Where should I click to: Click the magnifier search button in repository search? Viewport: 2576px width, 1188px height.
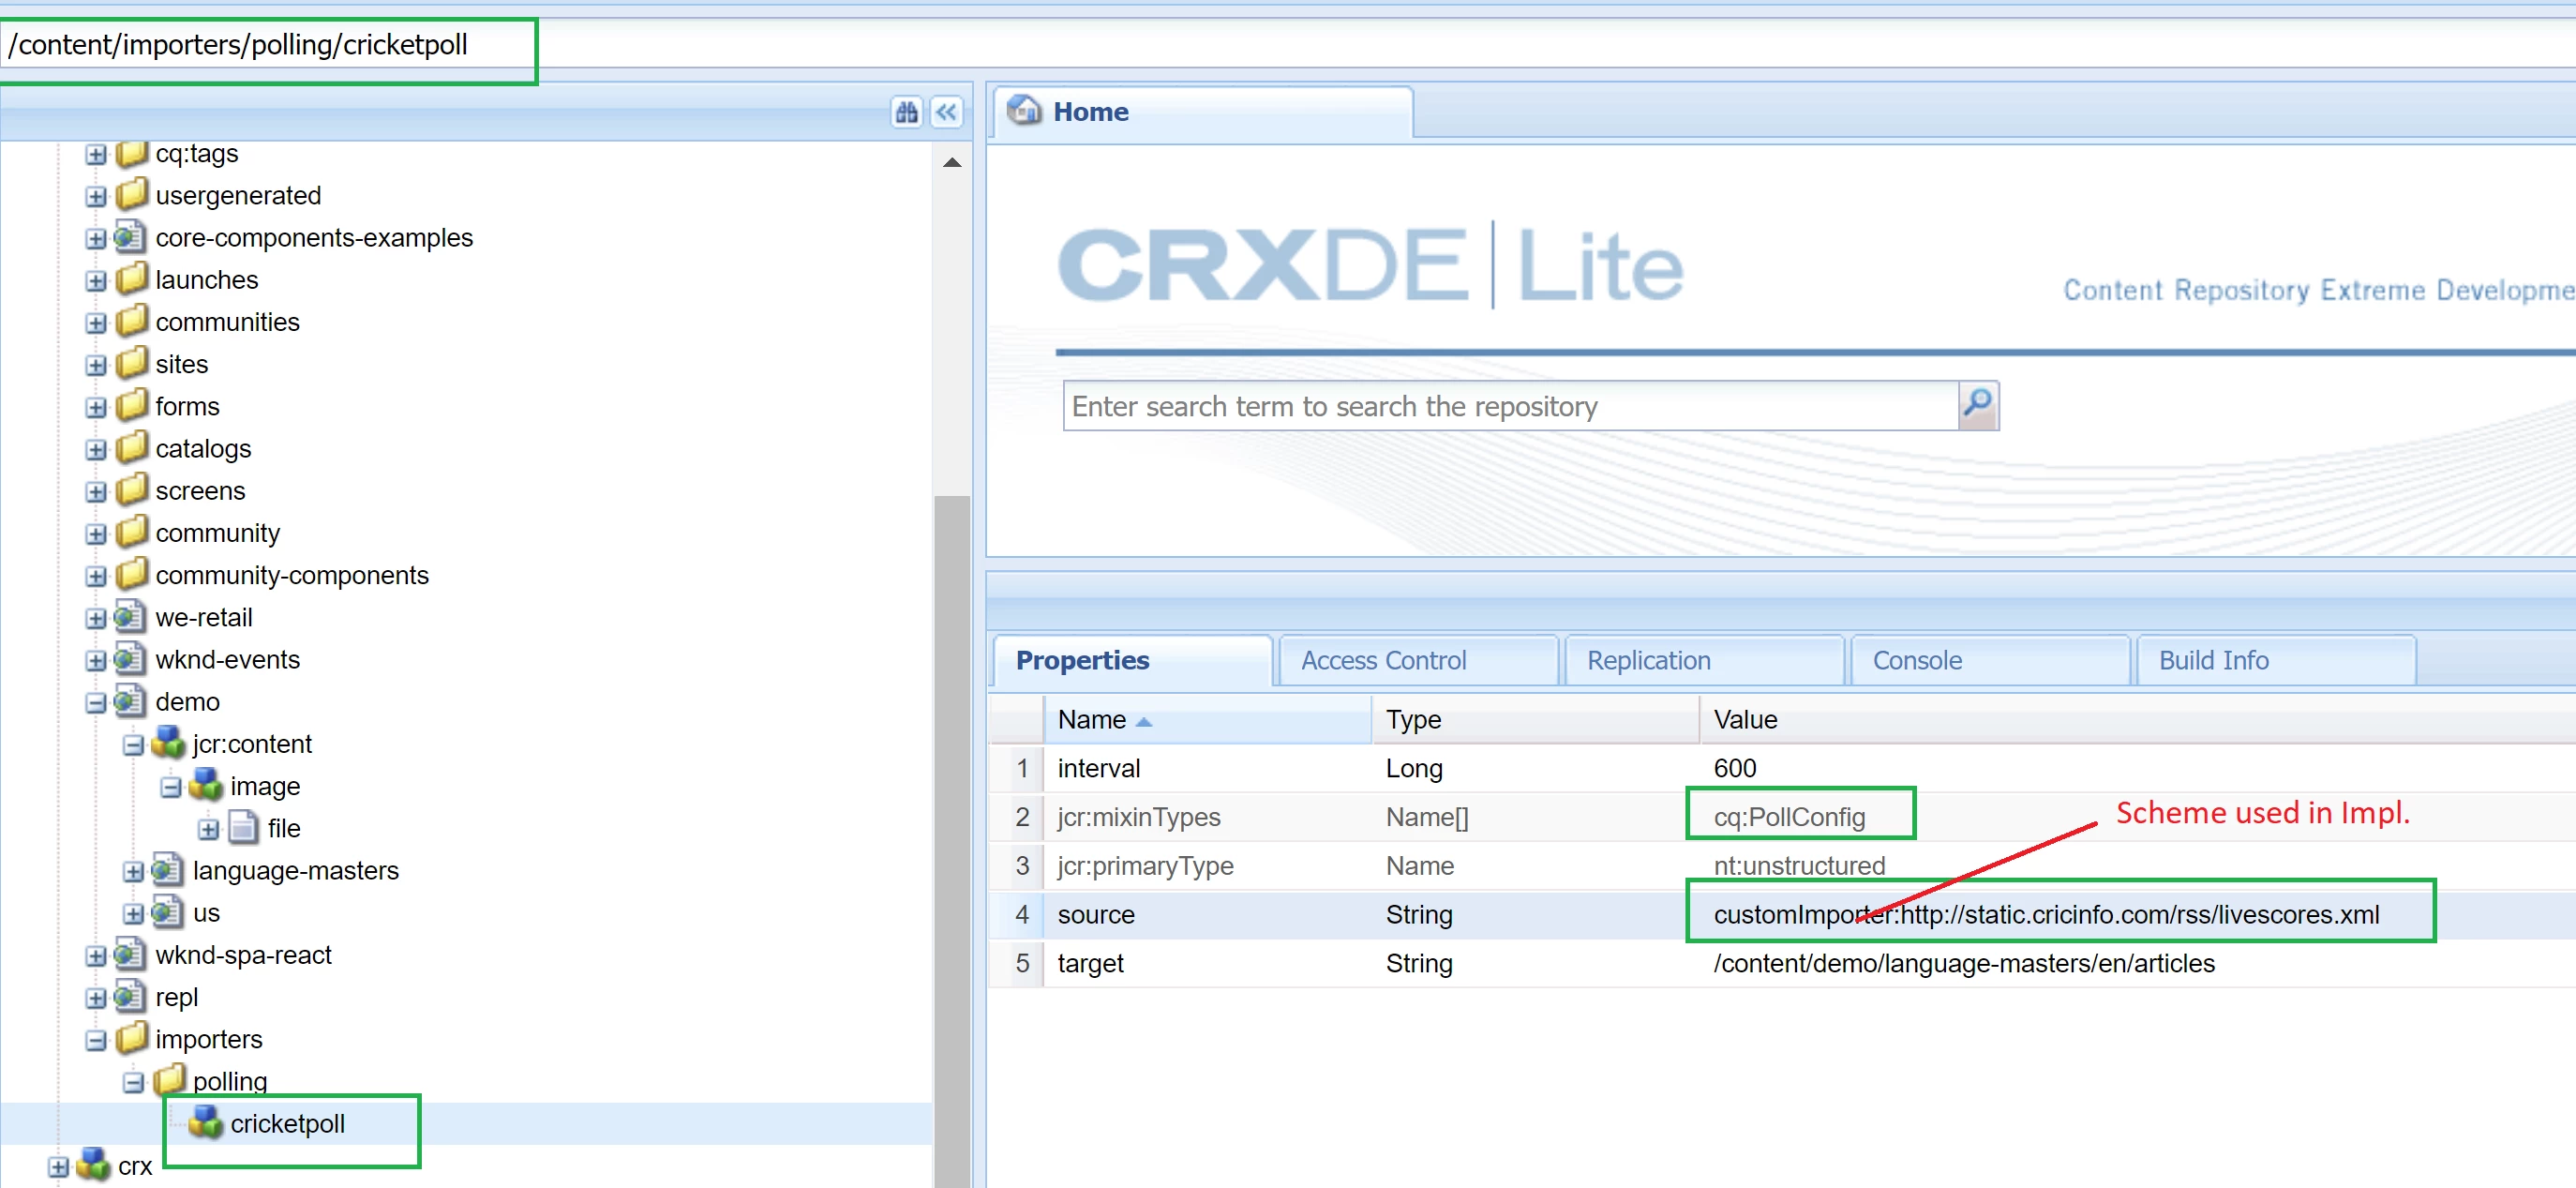pos(1977,405)
